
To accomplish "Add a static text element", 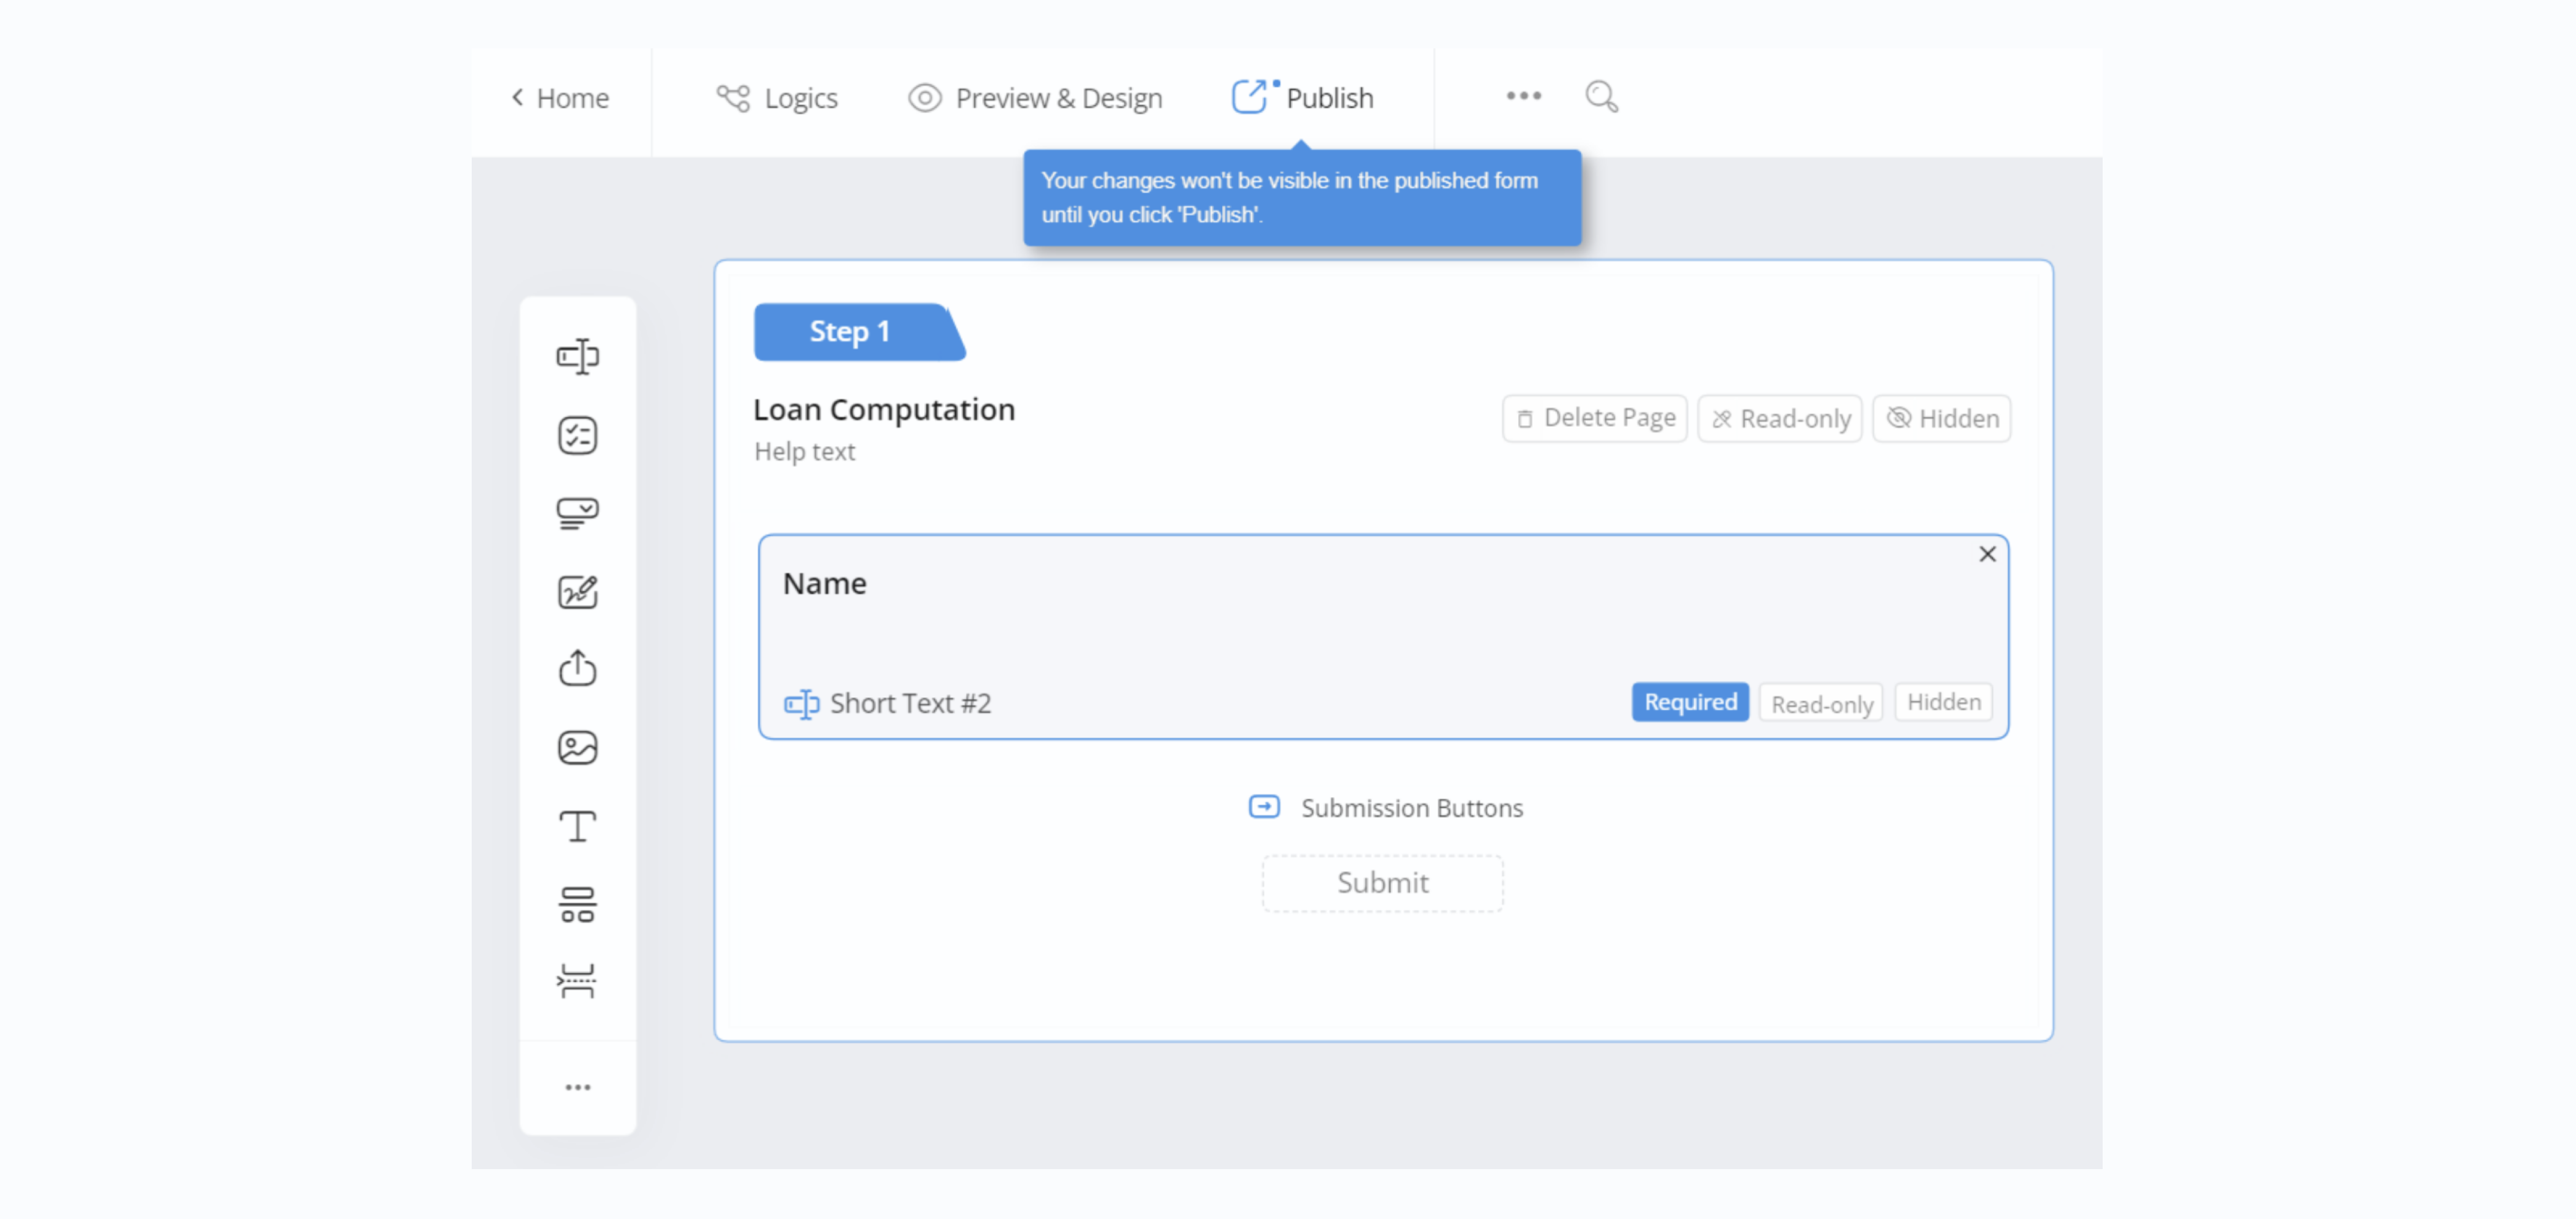I will click(x=577, y=826).
